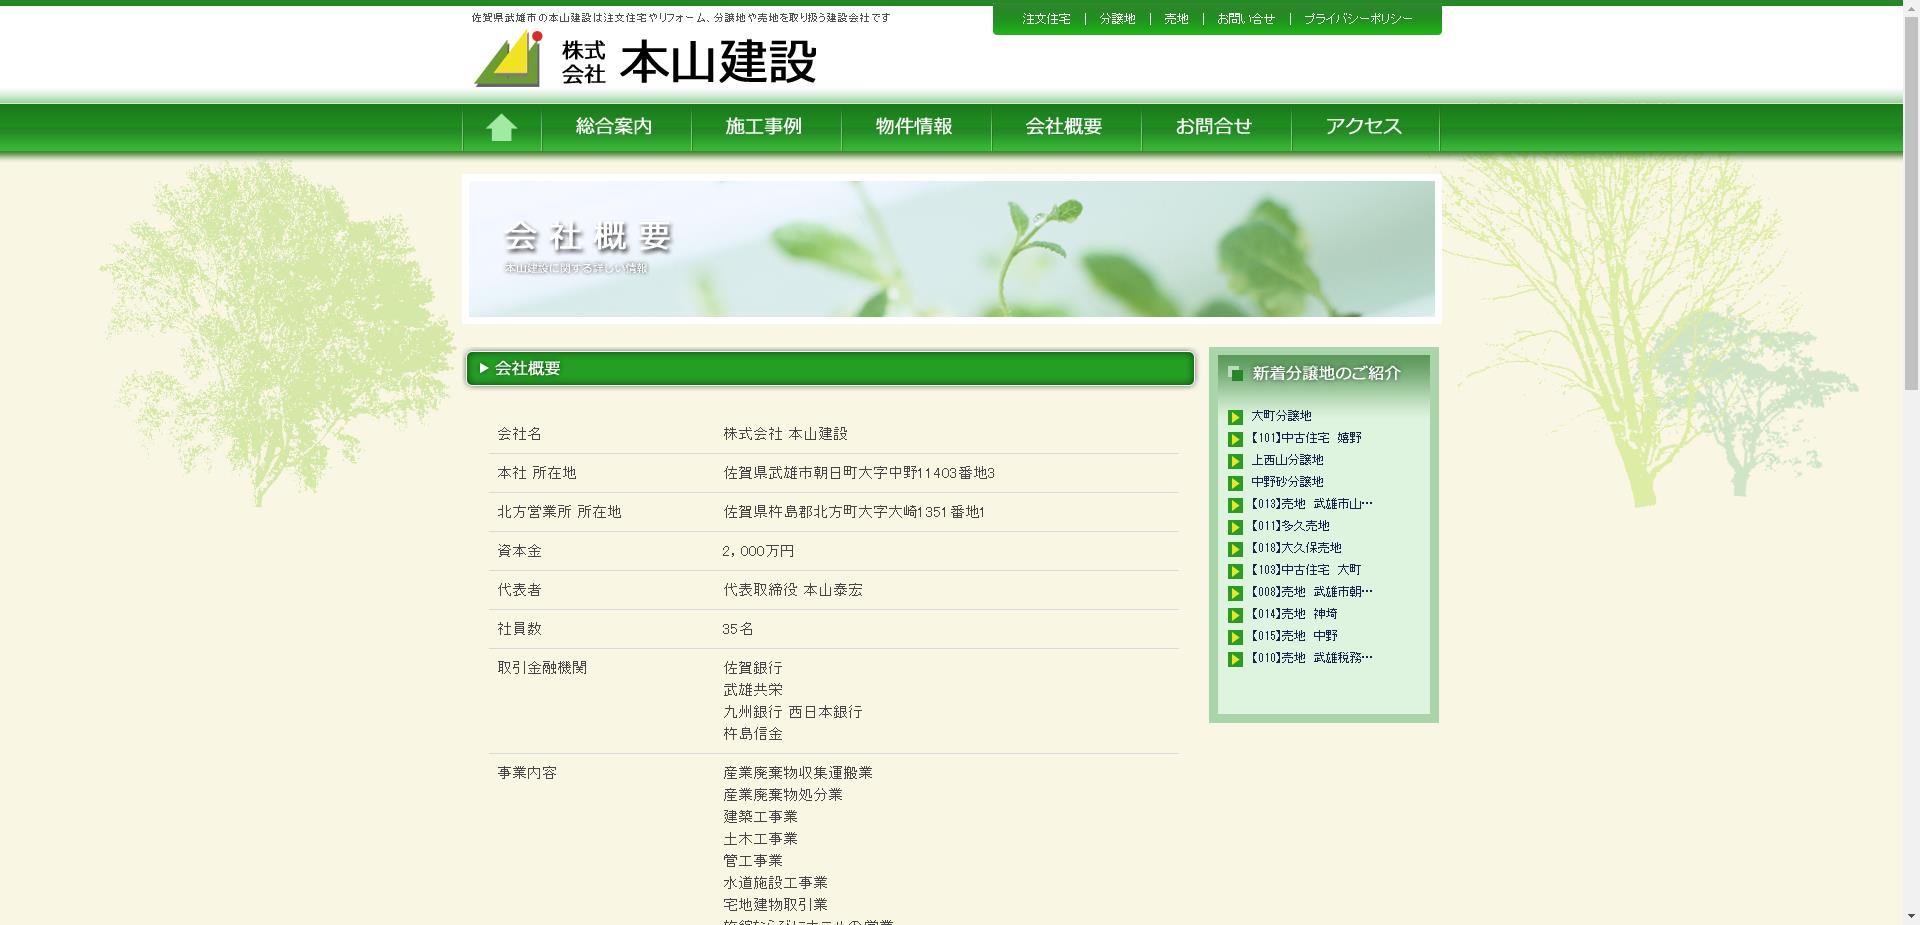Viewport: 1920px width, 925px height.
Task: Open the アクセス page
Action: pos(1364,127)
